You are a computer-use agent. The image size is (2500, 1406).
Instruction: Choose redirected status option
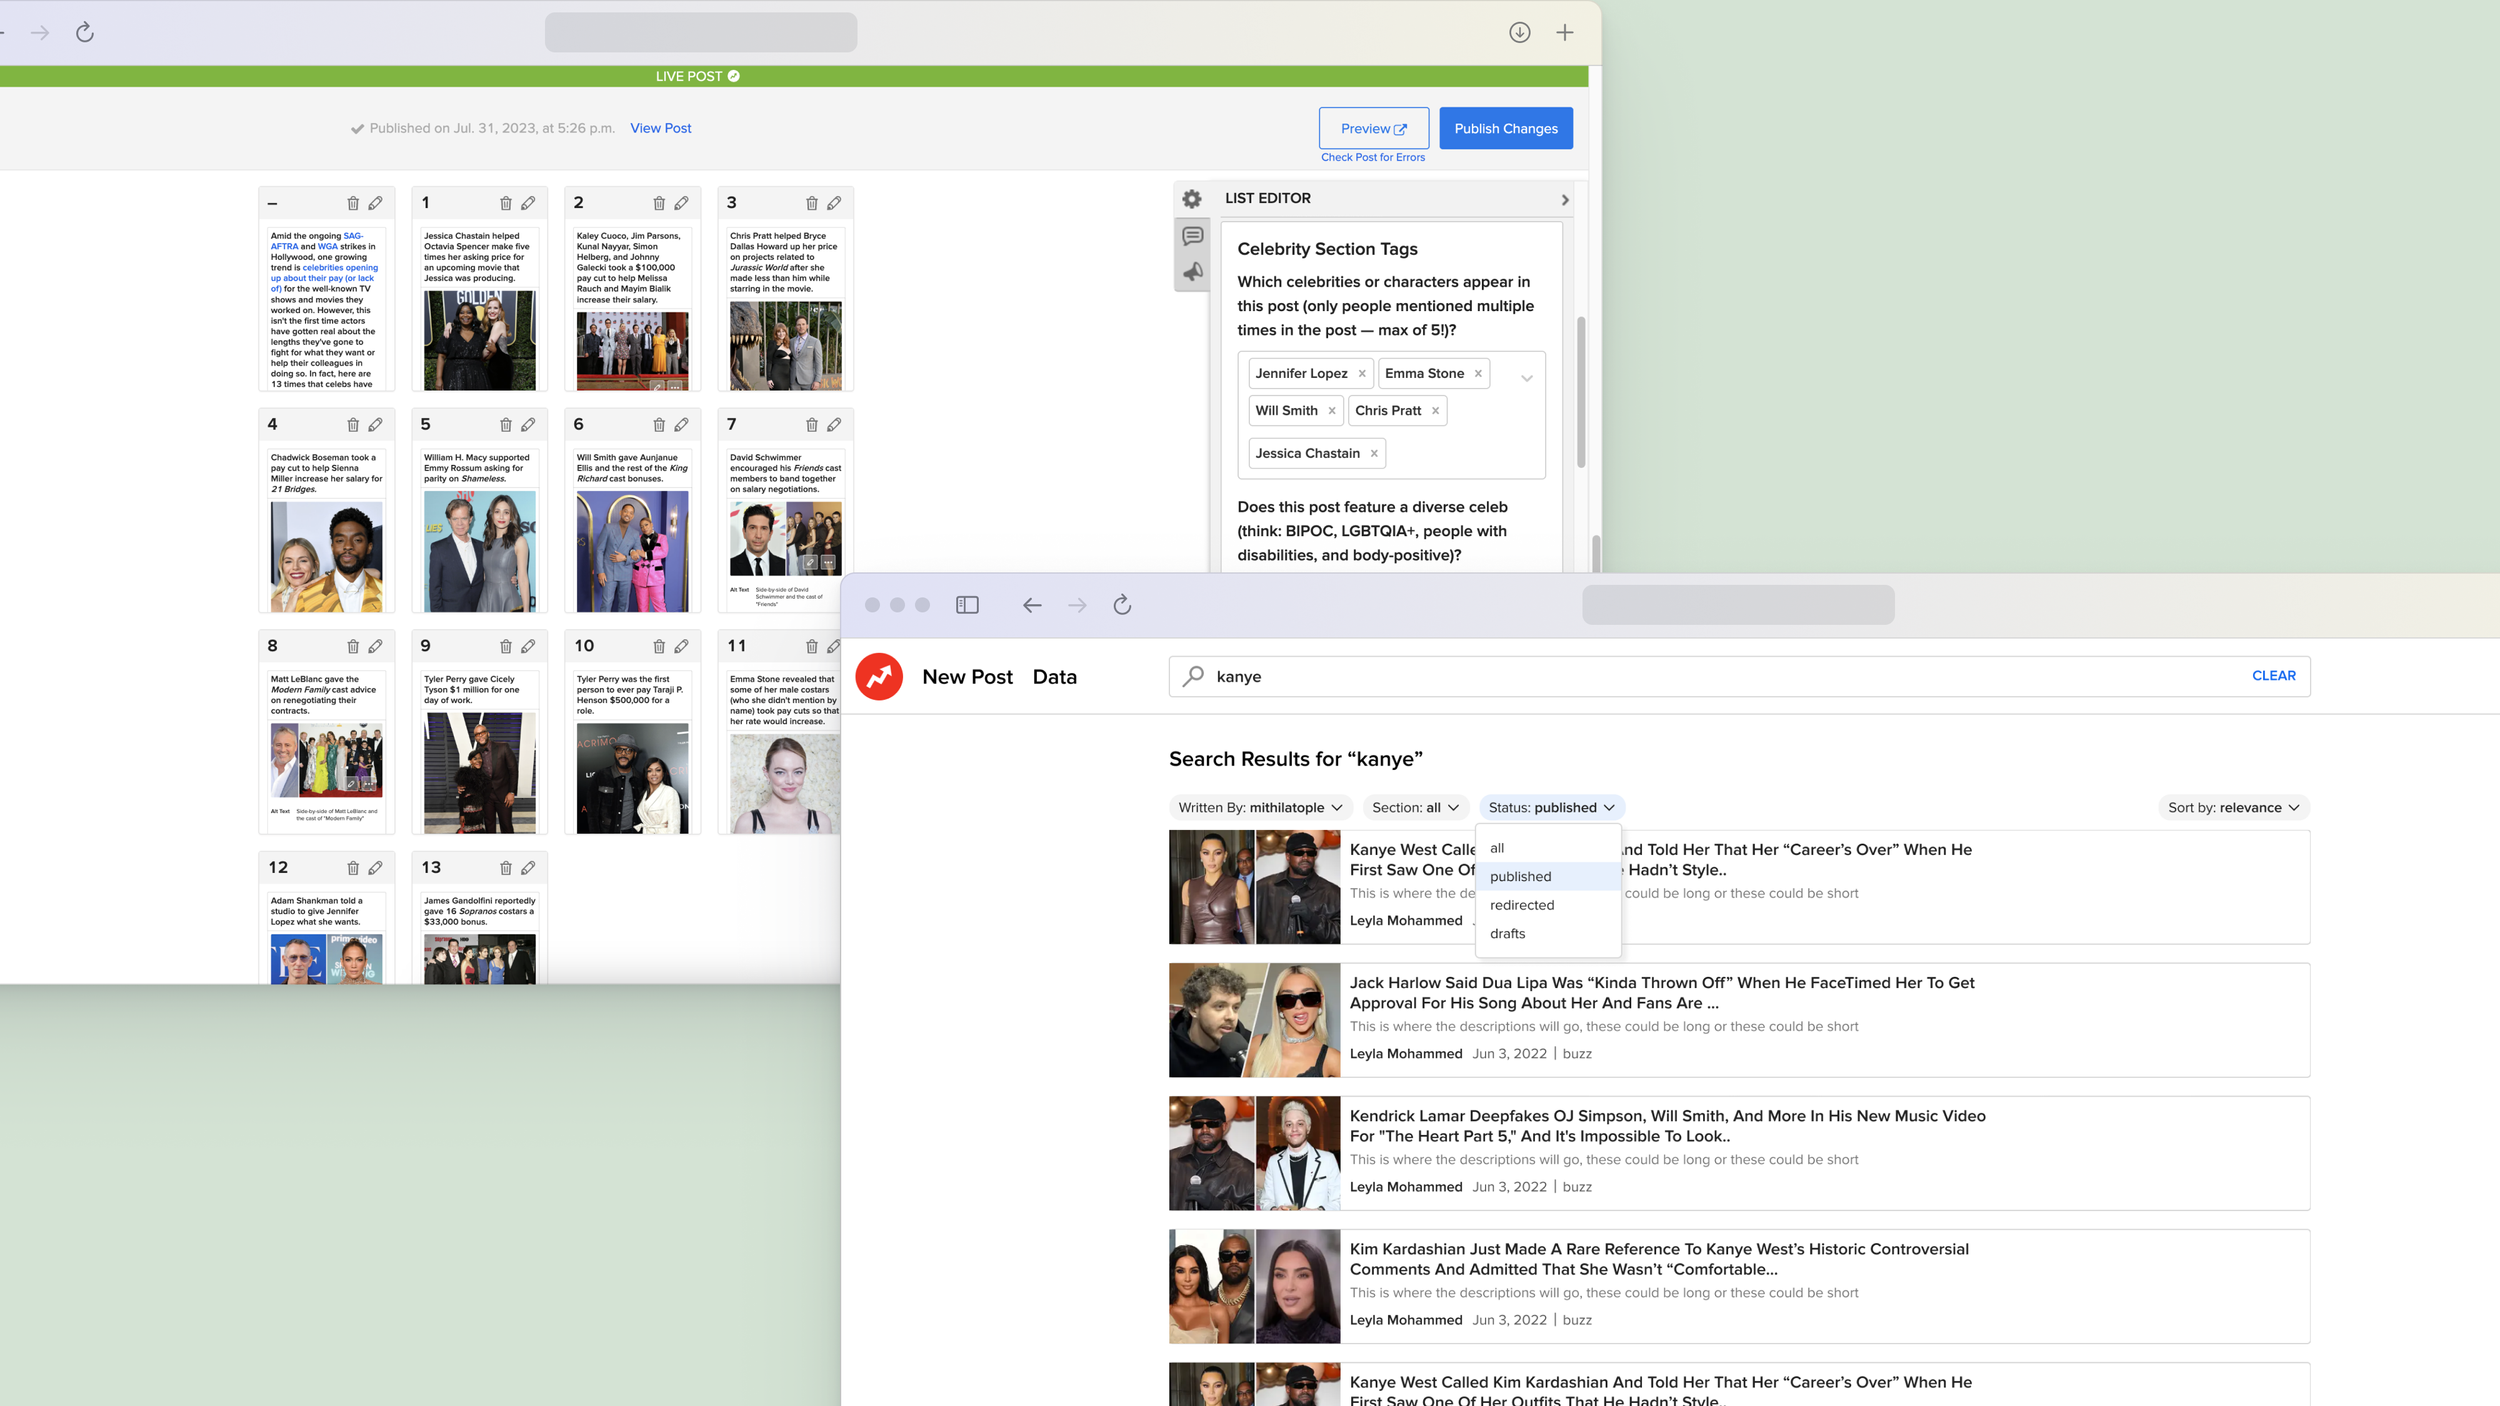point(1521,905)
